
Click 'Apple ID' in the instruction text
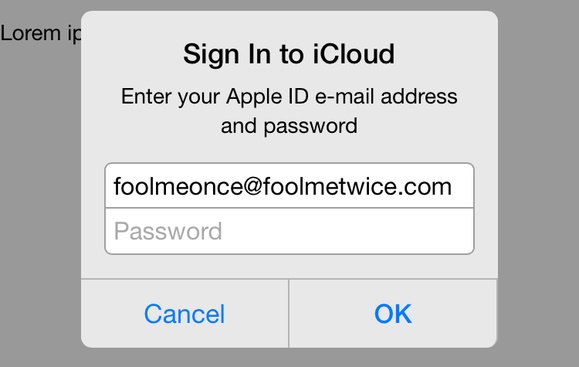click(267, 97)
